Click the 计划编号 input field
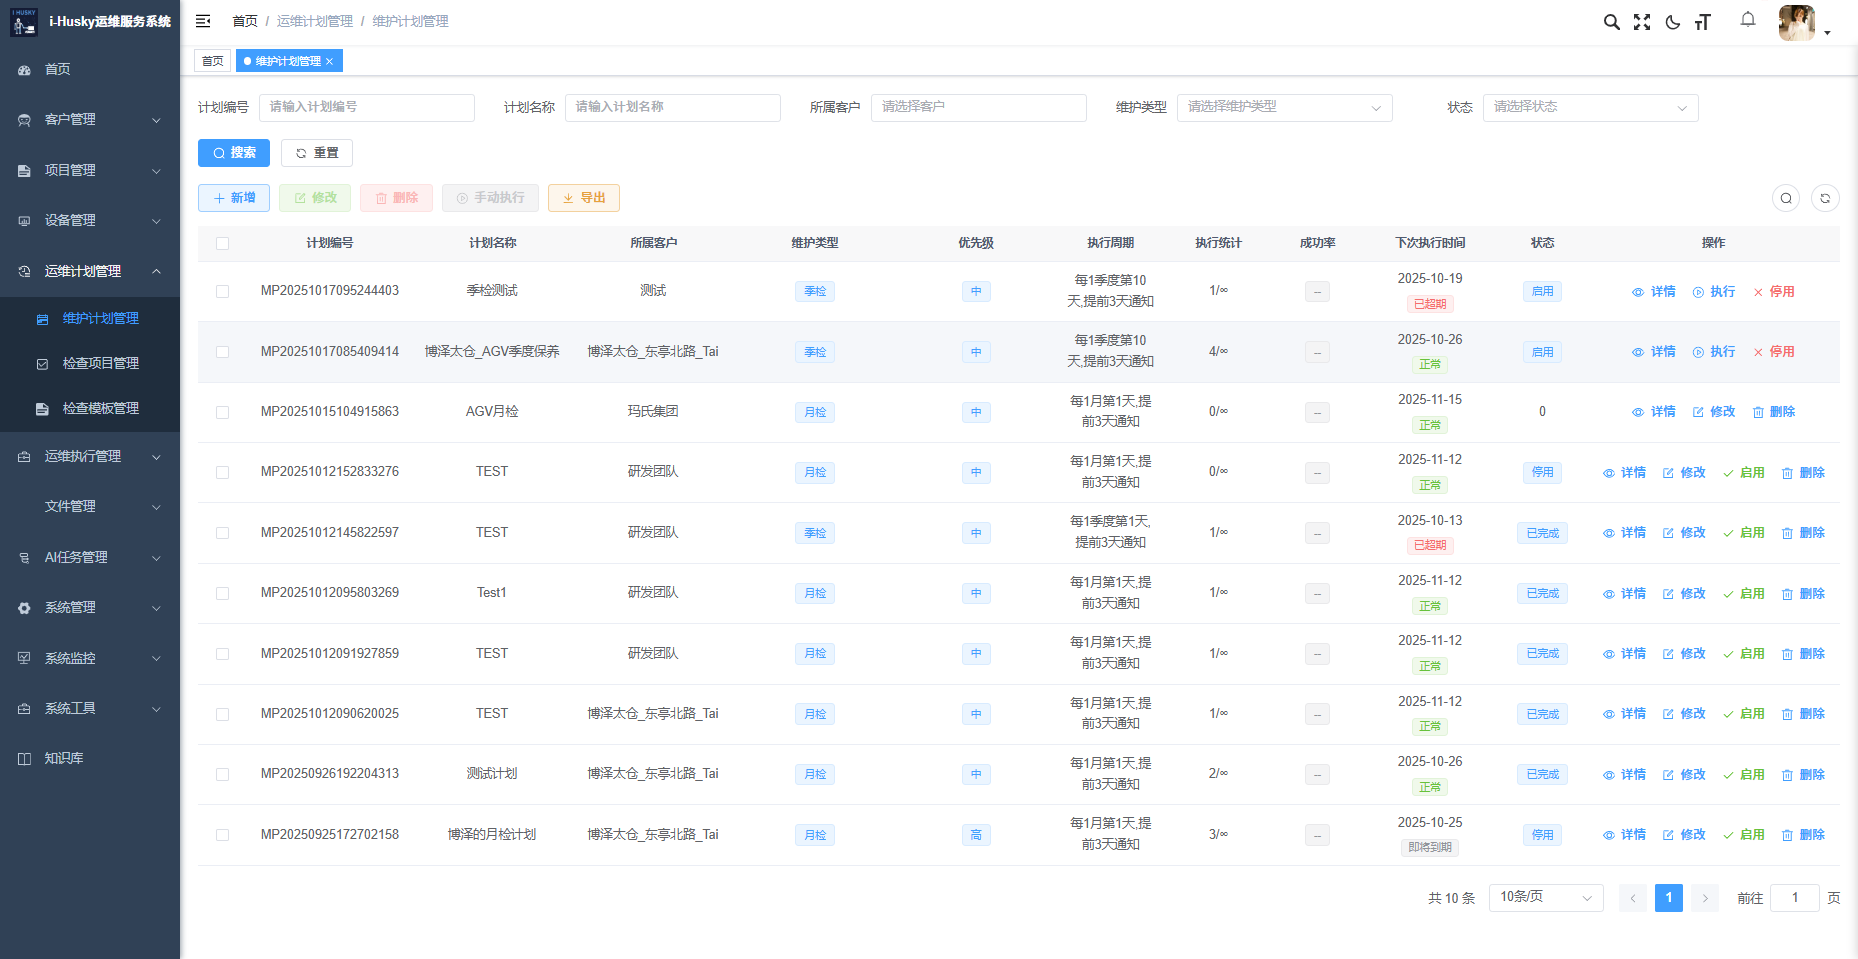Image resolution: width=1858 pixels, height=959 pixels. pos(366,107)
